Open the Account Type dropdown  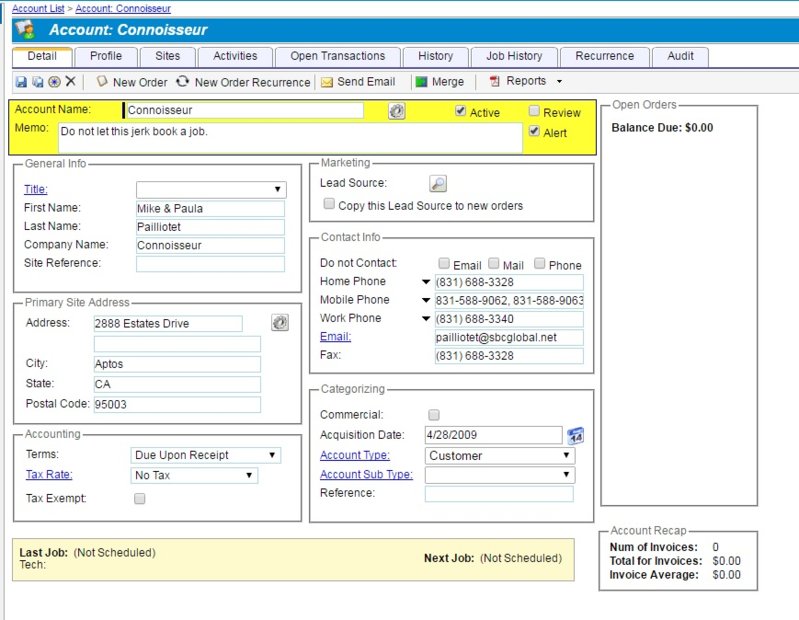pyautogui.click(x=499, y=455)
